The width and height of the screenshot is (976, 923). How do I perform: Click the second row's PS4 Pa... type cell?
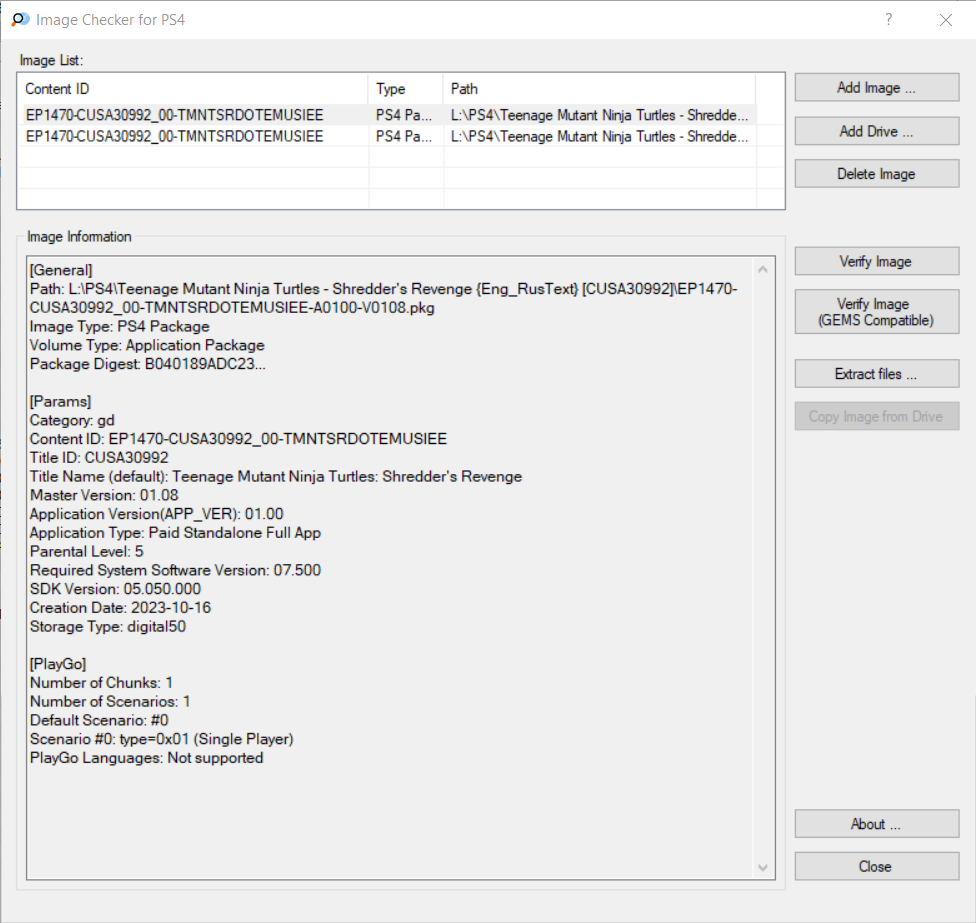pyautogui.click(x=404, y=136)
